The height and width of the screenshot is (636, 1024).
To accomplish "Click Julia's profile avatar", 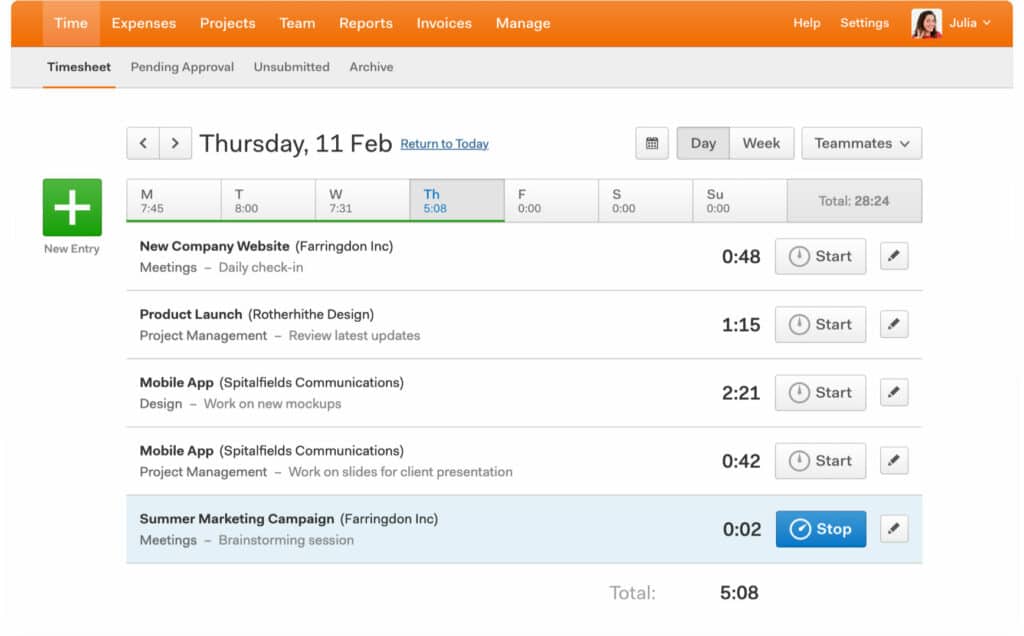I will click(x=926, y=24).
